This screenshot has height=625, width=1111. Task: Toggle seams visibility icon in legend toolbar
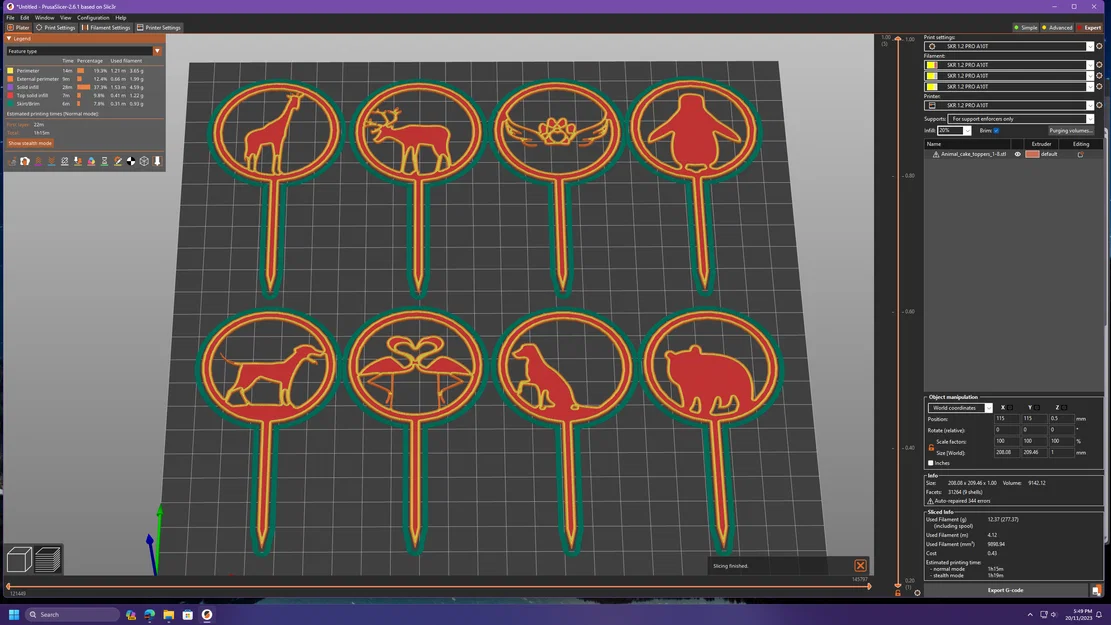pyautogui.click(x=64, y=162)
